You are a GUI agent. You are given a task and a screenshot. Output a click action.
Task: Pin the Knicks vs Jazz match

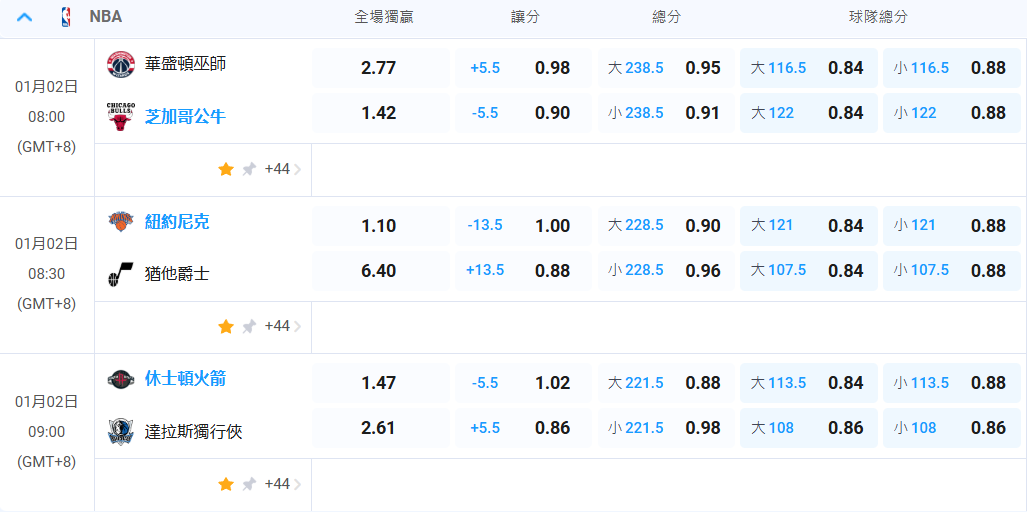[x=249, y=327]
